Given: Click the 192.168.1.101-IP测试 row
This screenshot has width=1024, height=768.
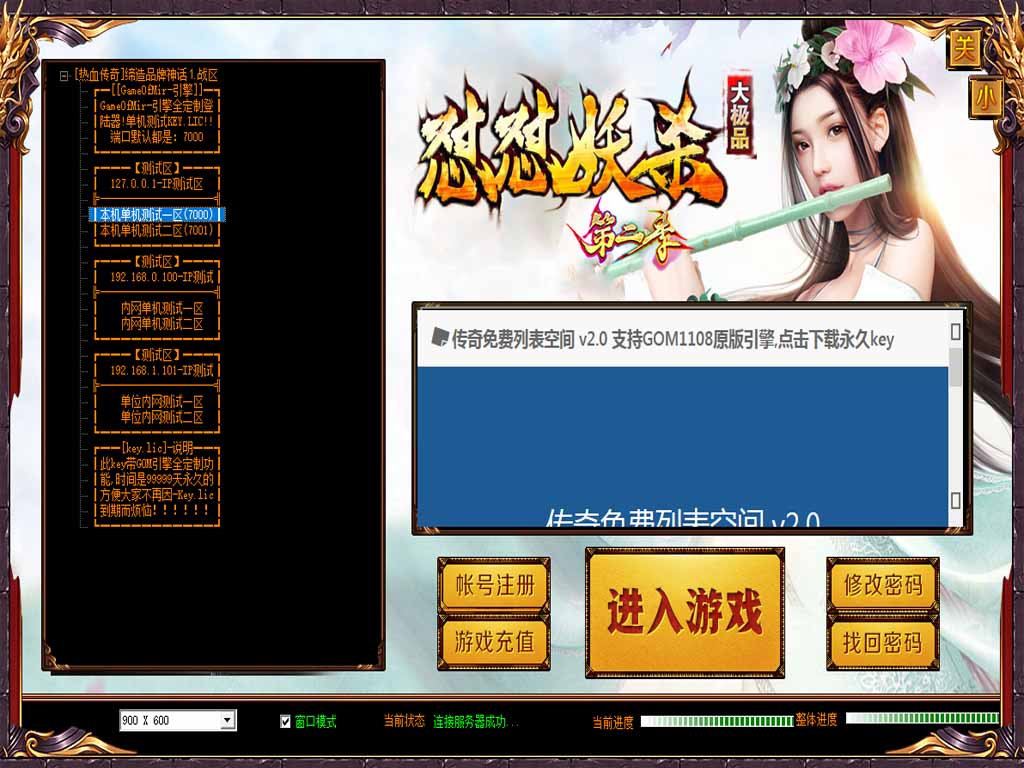Looking at the screenshot, I should click(161, 370).
